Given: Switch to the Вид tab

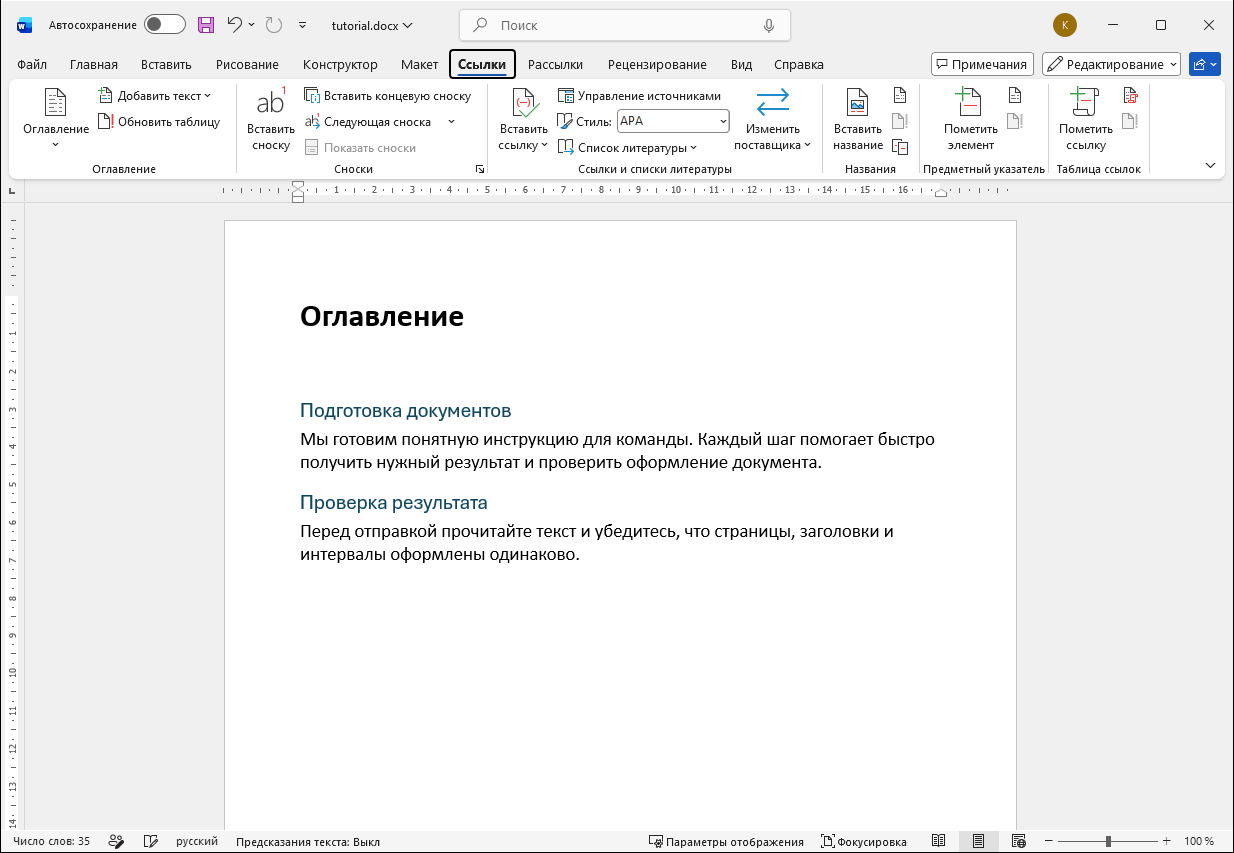Looking at the screenshot, I should [x=741, y=64].
